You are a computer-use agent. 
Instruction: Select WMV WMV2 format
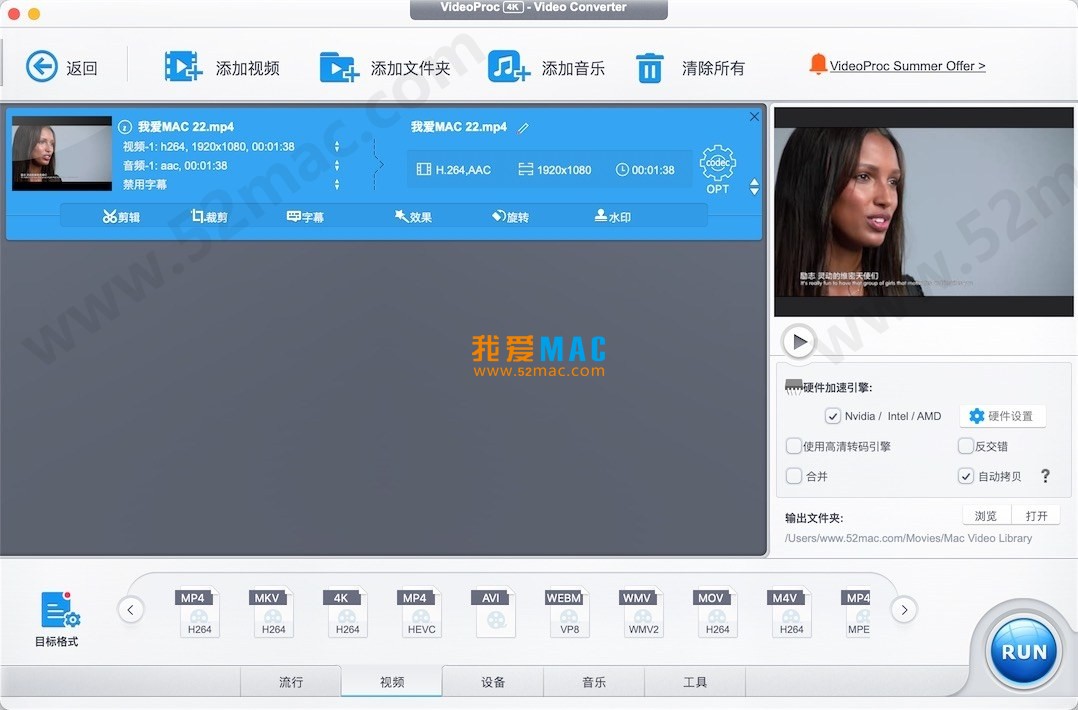tap(642, 612)
